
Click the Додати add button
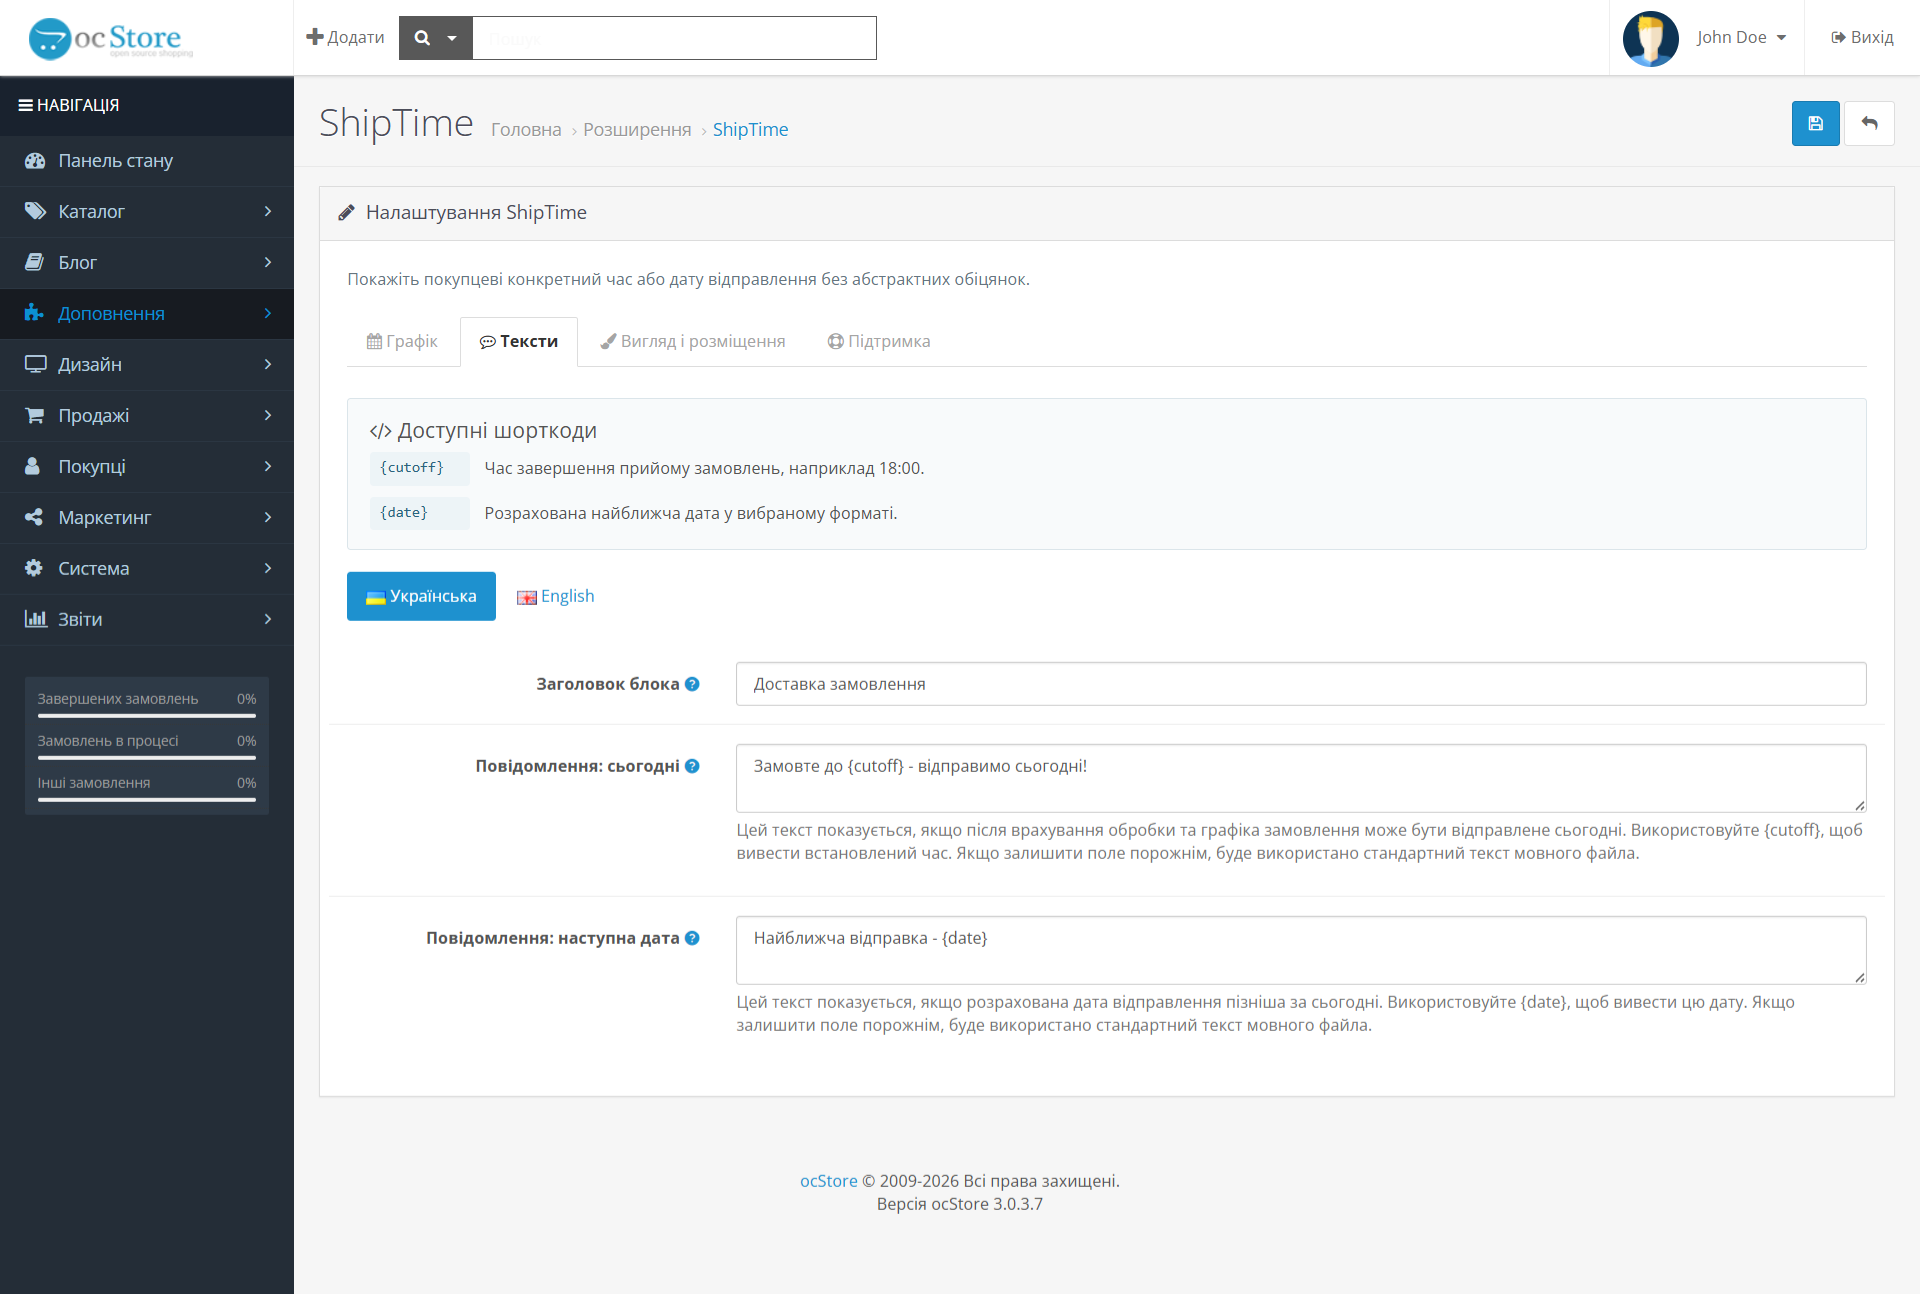(x=345, y=38)
